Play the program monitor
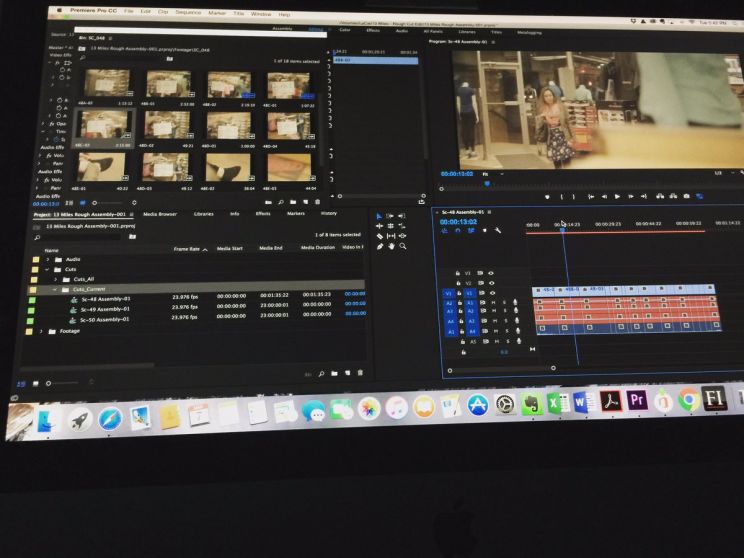This screenshot has width=744, height=558. tap(617, 196)
